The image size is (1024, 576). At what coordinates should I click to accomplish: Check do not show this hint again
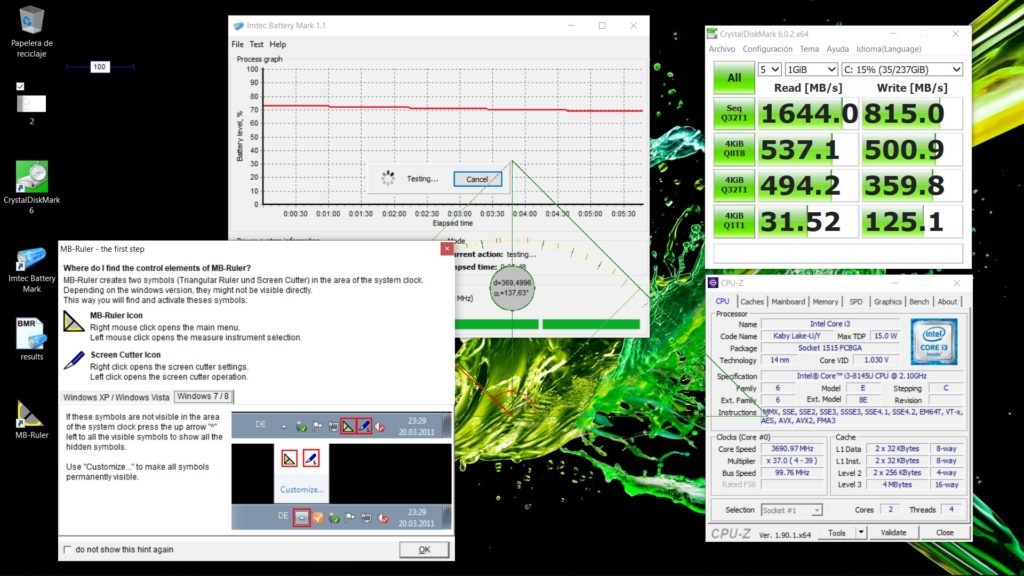pyautogui.click(x=67, y=549)
